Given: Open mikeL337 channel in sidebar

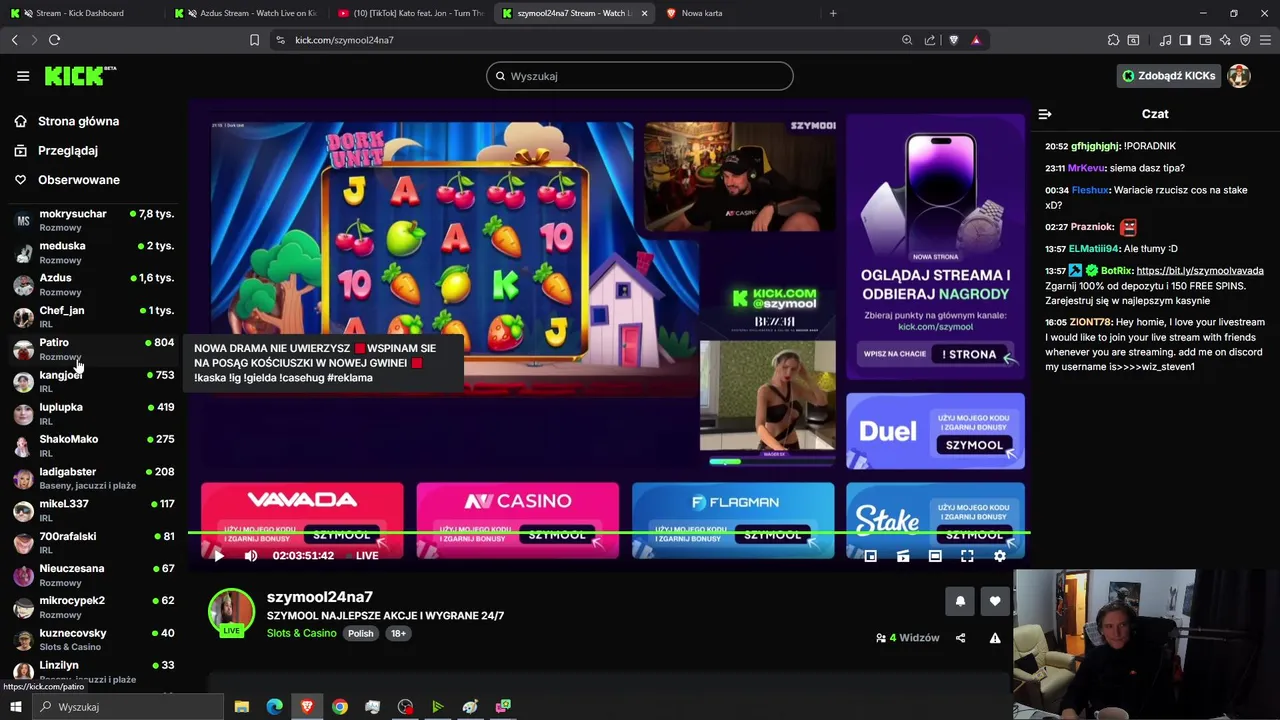Looking at the screenshot, I should tap(93, 510).
